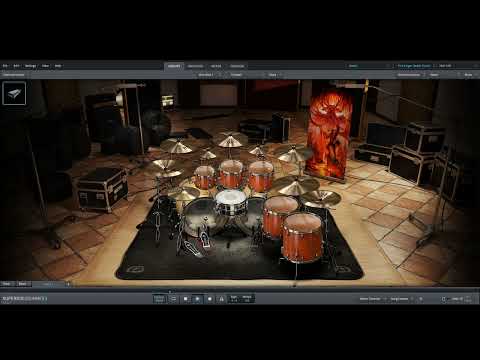The height and width of the screenshot is (360, 480).
Task: Stop playback with the stop button
Action: coord(186,299)
